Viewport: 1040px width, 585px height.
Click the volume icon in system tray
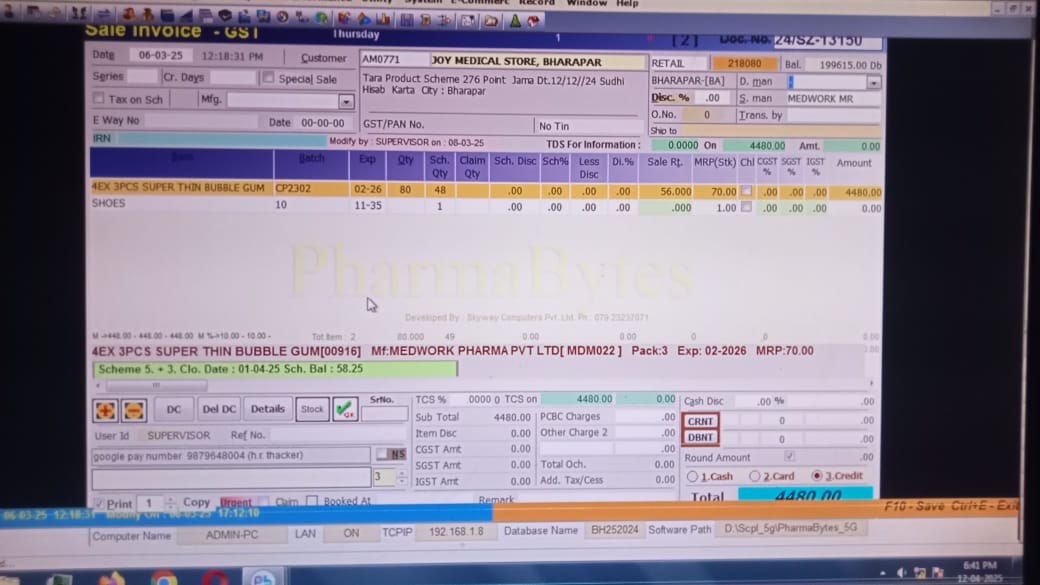point(902,573)
